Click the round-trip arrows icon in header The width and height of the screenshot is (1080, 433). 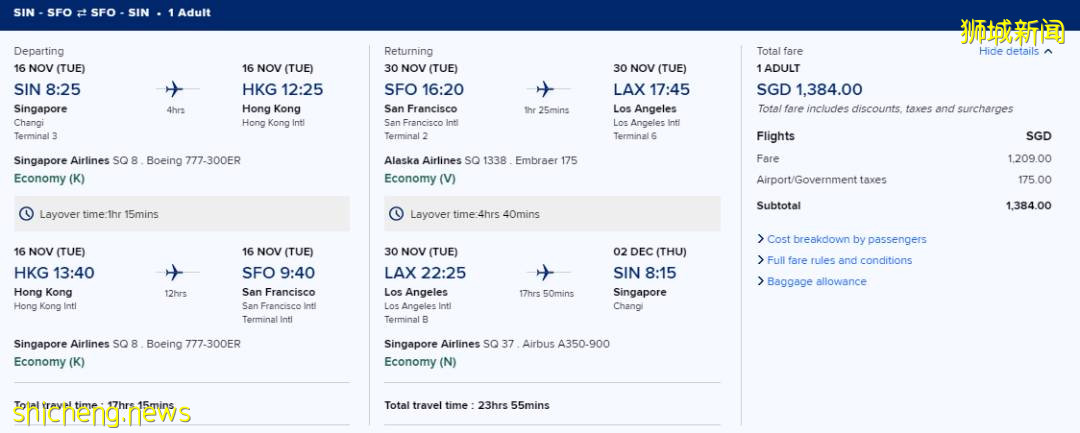tap(79, 13)
